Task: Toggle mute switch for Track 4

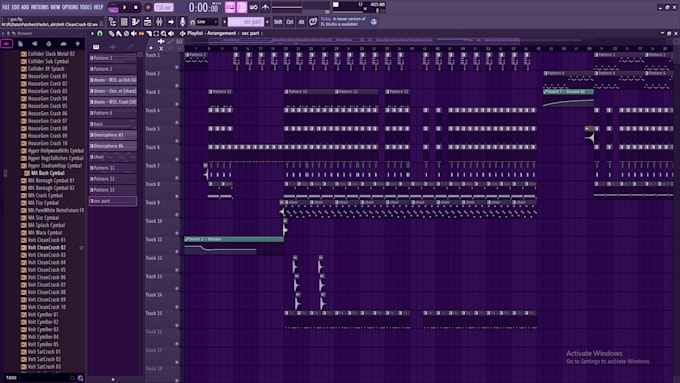Action: (177, 122)
